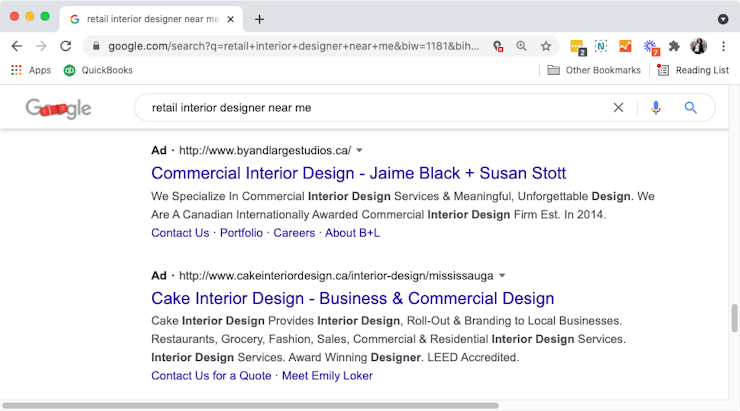Submit search with the magnifier icon

(690, 108)
